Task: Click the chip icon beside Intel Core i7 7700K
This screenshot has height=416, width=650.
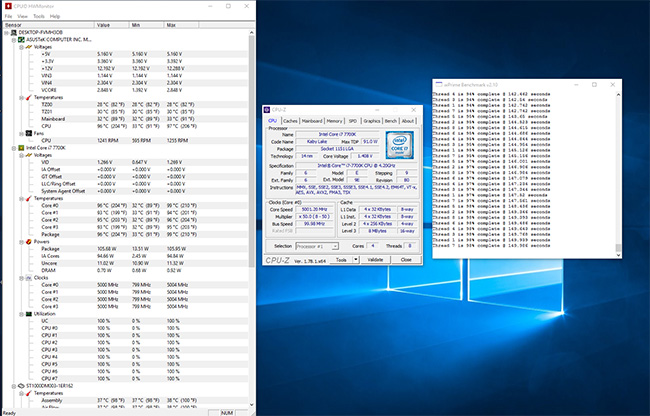Action: pyautogui.click(x=21, y=148)
